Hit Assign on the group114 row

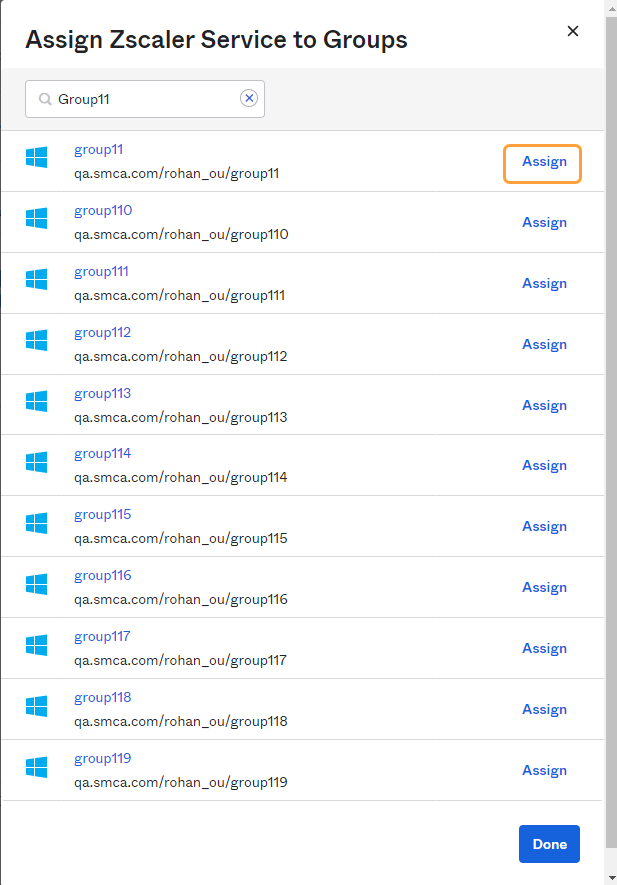pos(544,465)
